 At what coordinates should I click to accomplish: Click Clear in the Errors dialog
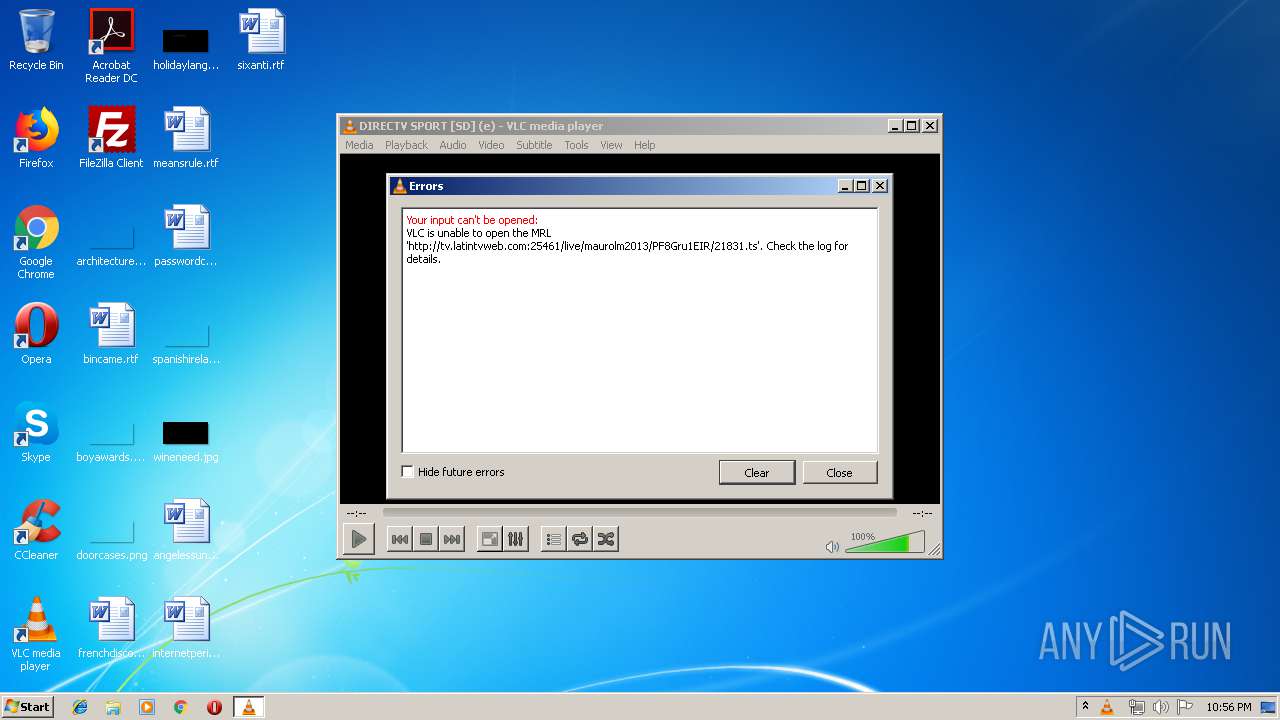point(757,473)
